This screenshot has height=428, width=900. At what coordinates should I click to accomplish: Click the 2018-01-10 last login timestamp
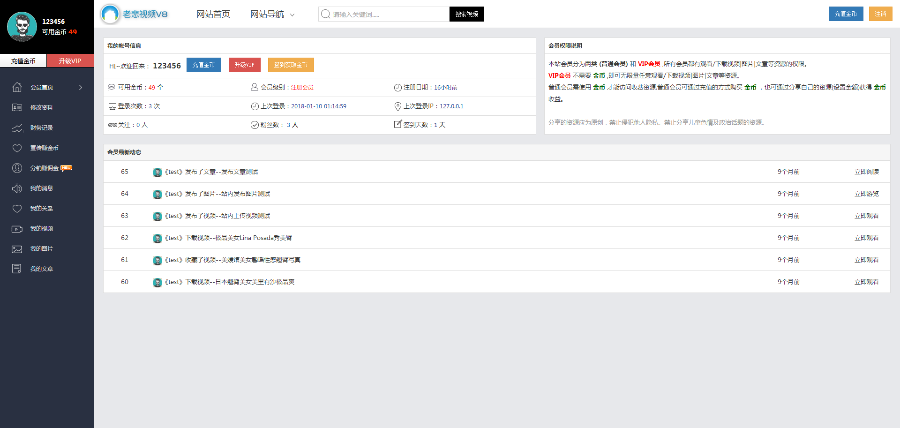pos(319,106)
